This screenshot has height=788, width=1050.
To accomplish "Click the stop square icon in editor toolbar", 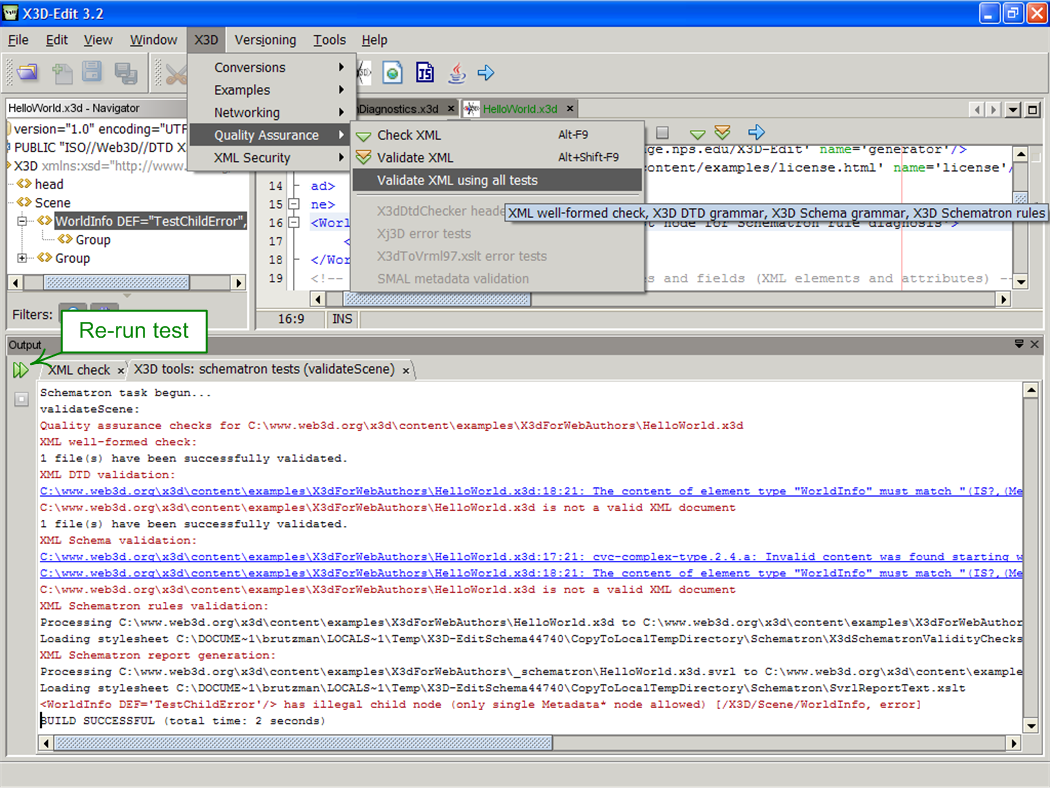I will pos(662,133).
